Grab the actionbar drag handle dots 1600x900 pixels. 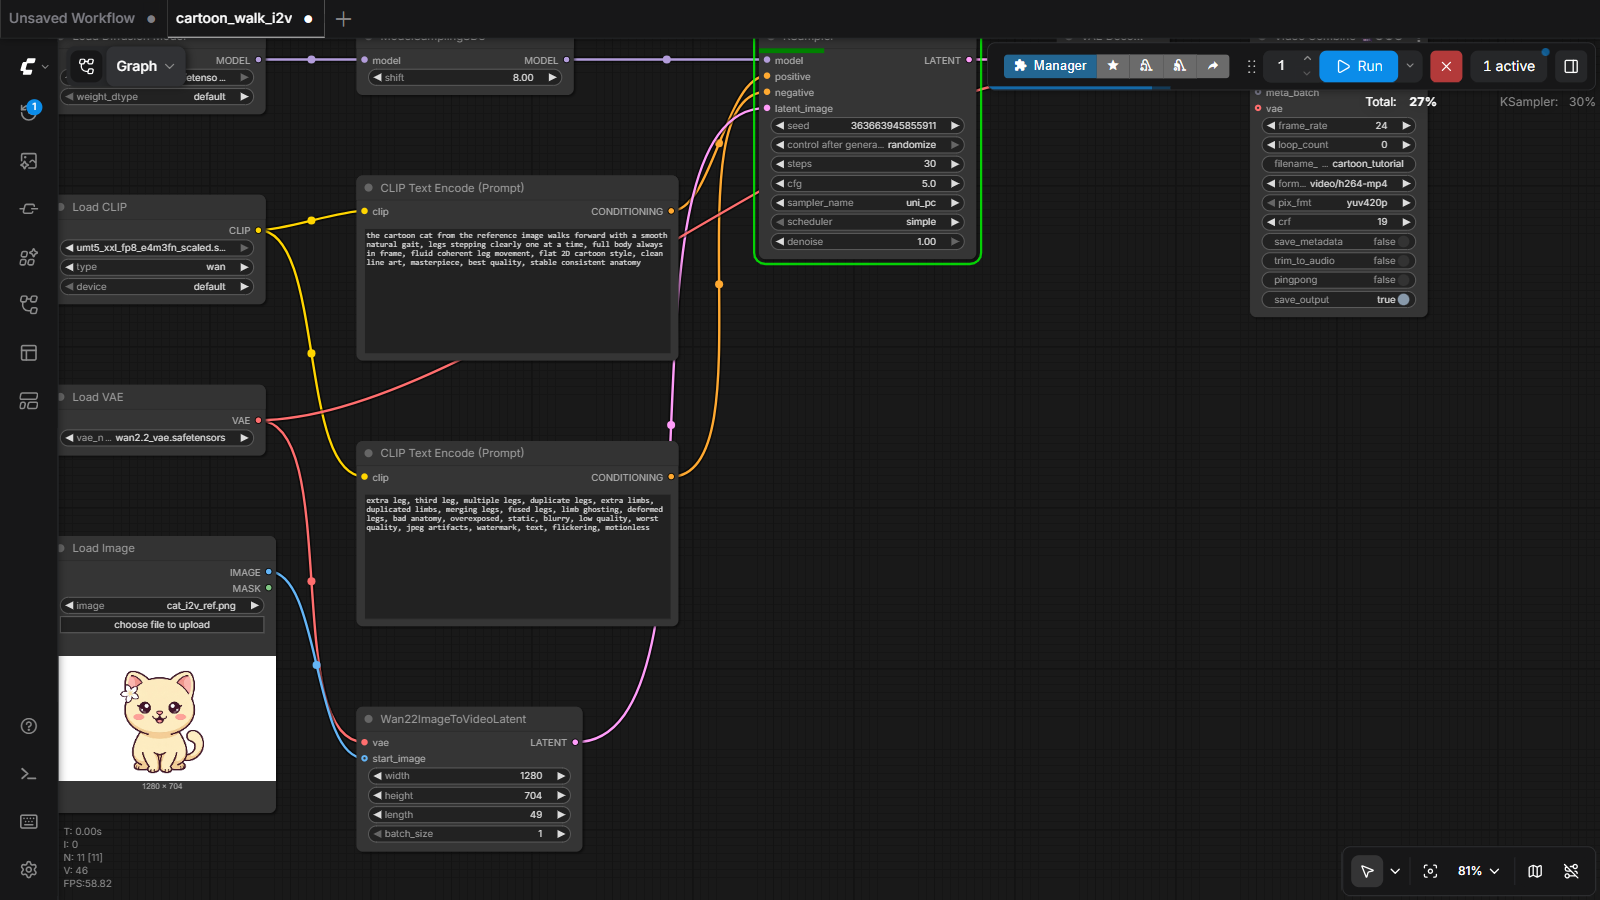coord(1251,66)
